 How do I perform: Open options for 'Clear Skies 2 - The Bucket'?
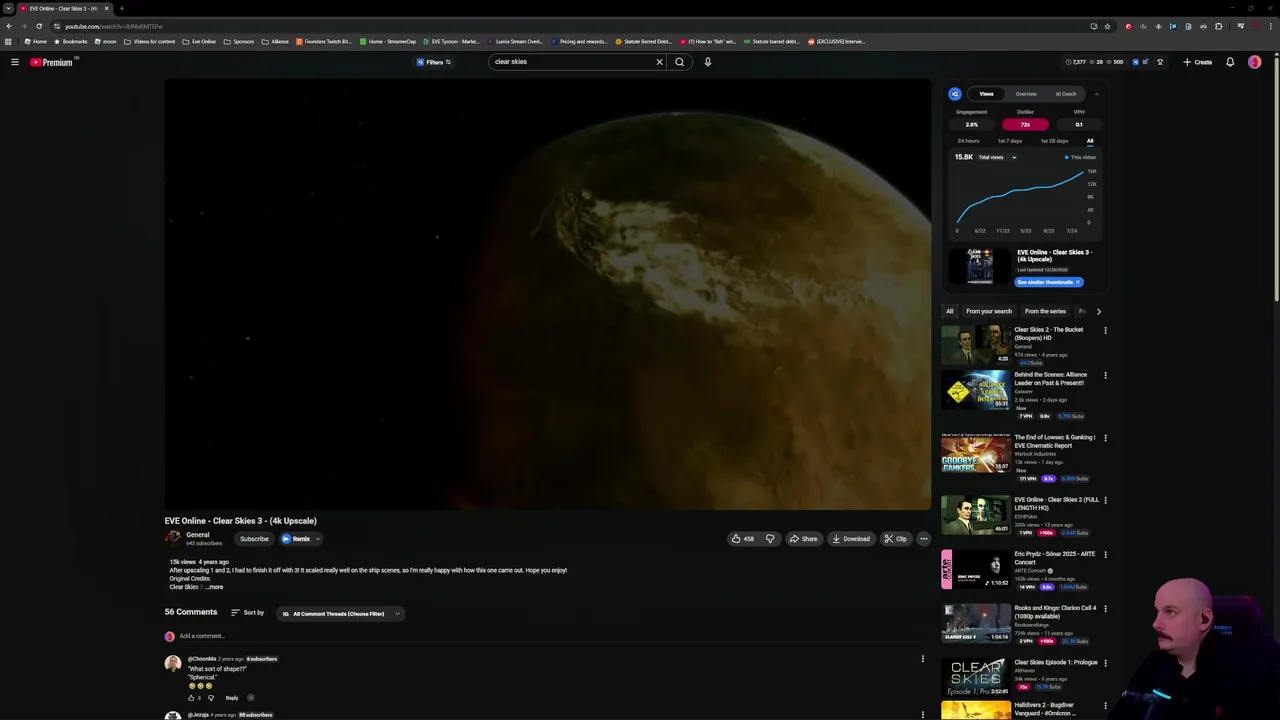pyautogui.click(x=1105, y=330)
